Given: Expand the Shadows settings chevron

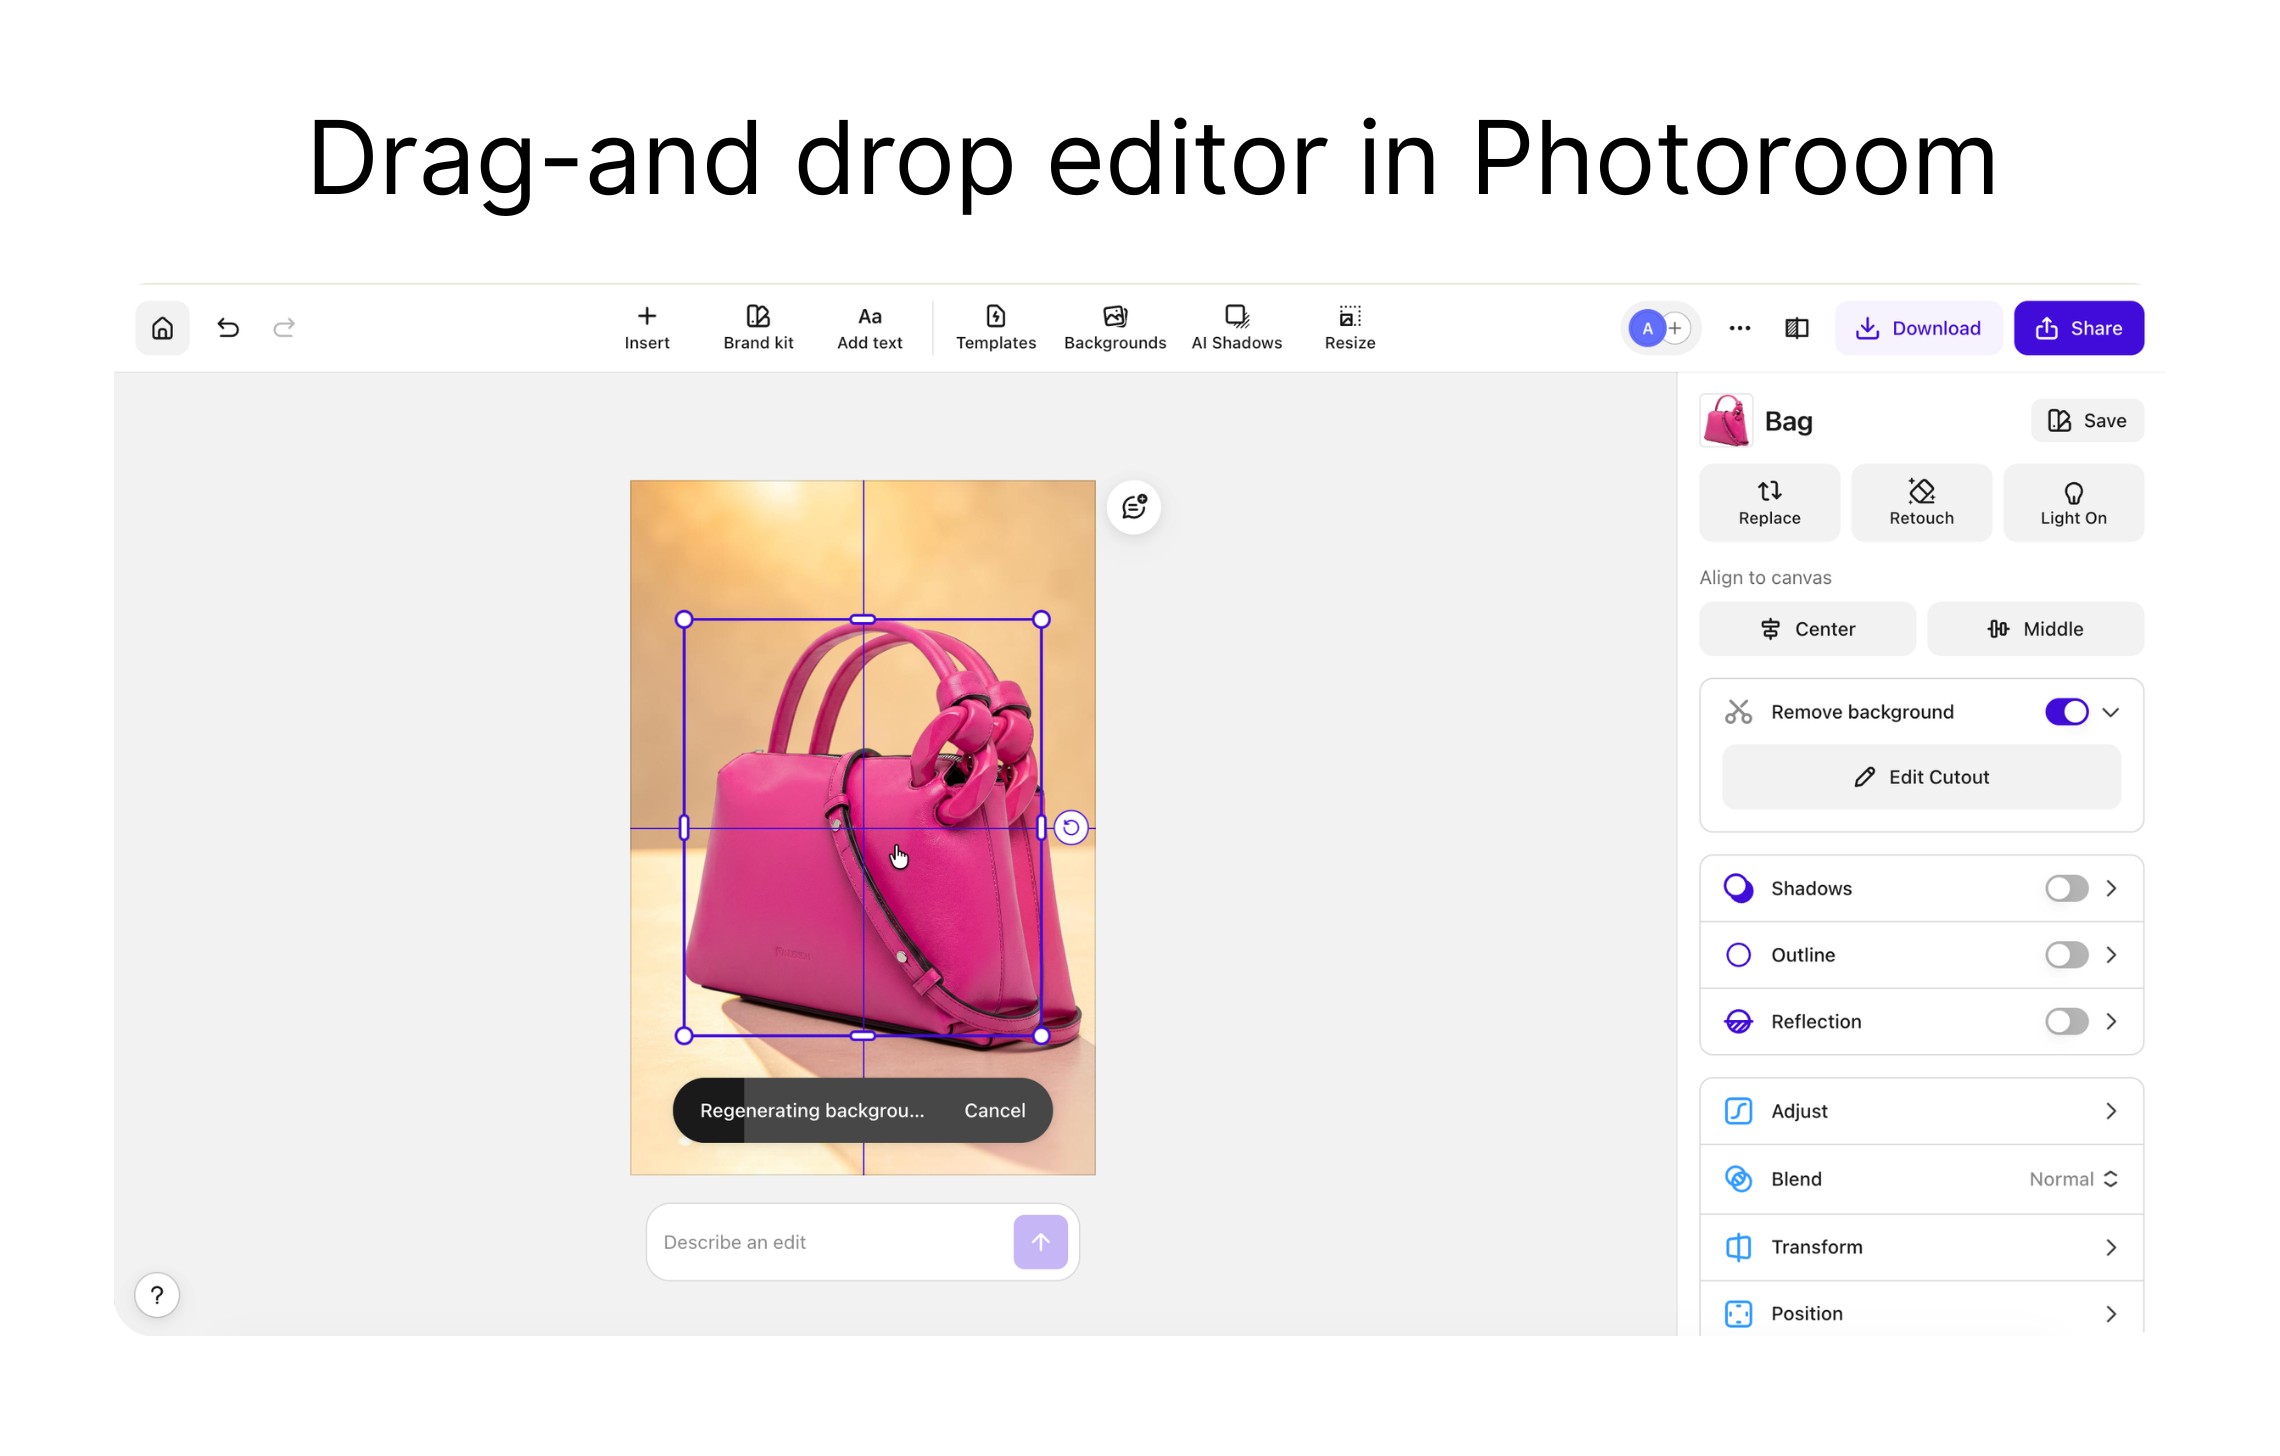Looking at the screenshot, I should (x=2111, y=888).
